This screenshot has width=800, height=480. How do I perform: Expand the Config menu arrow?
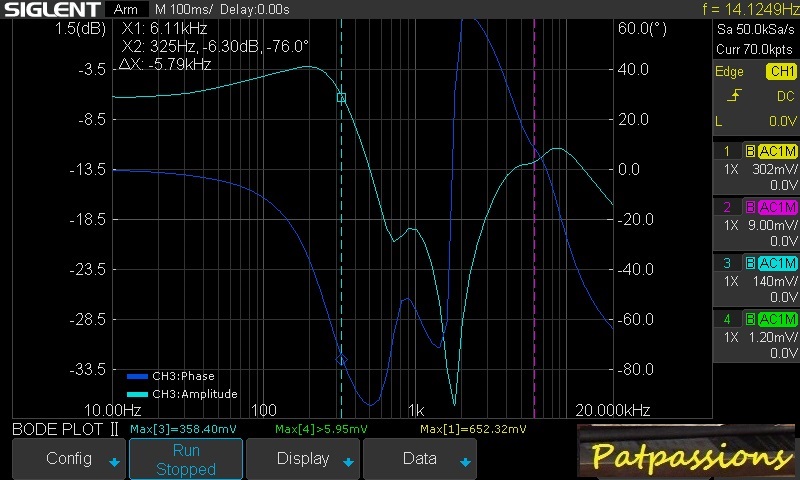[114, 462]
